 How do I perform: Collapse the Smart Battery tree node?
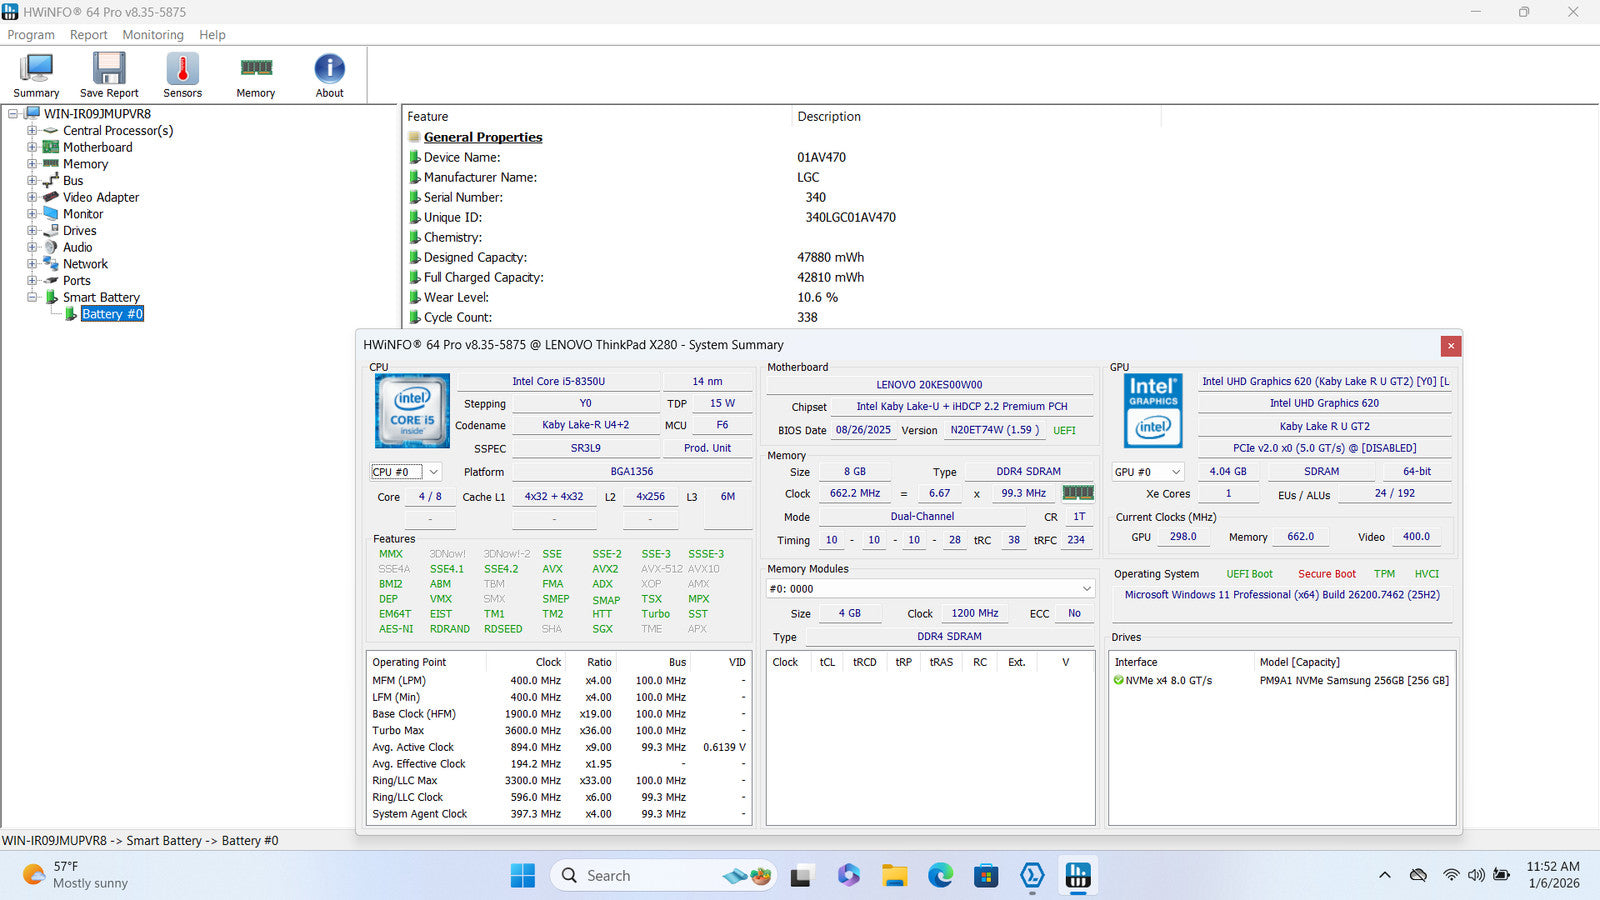click(x=32, y=298)
